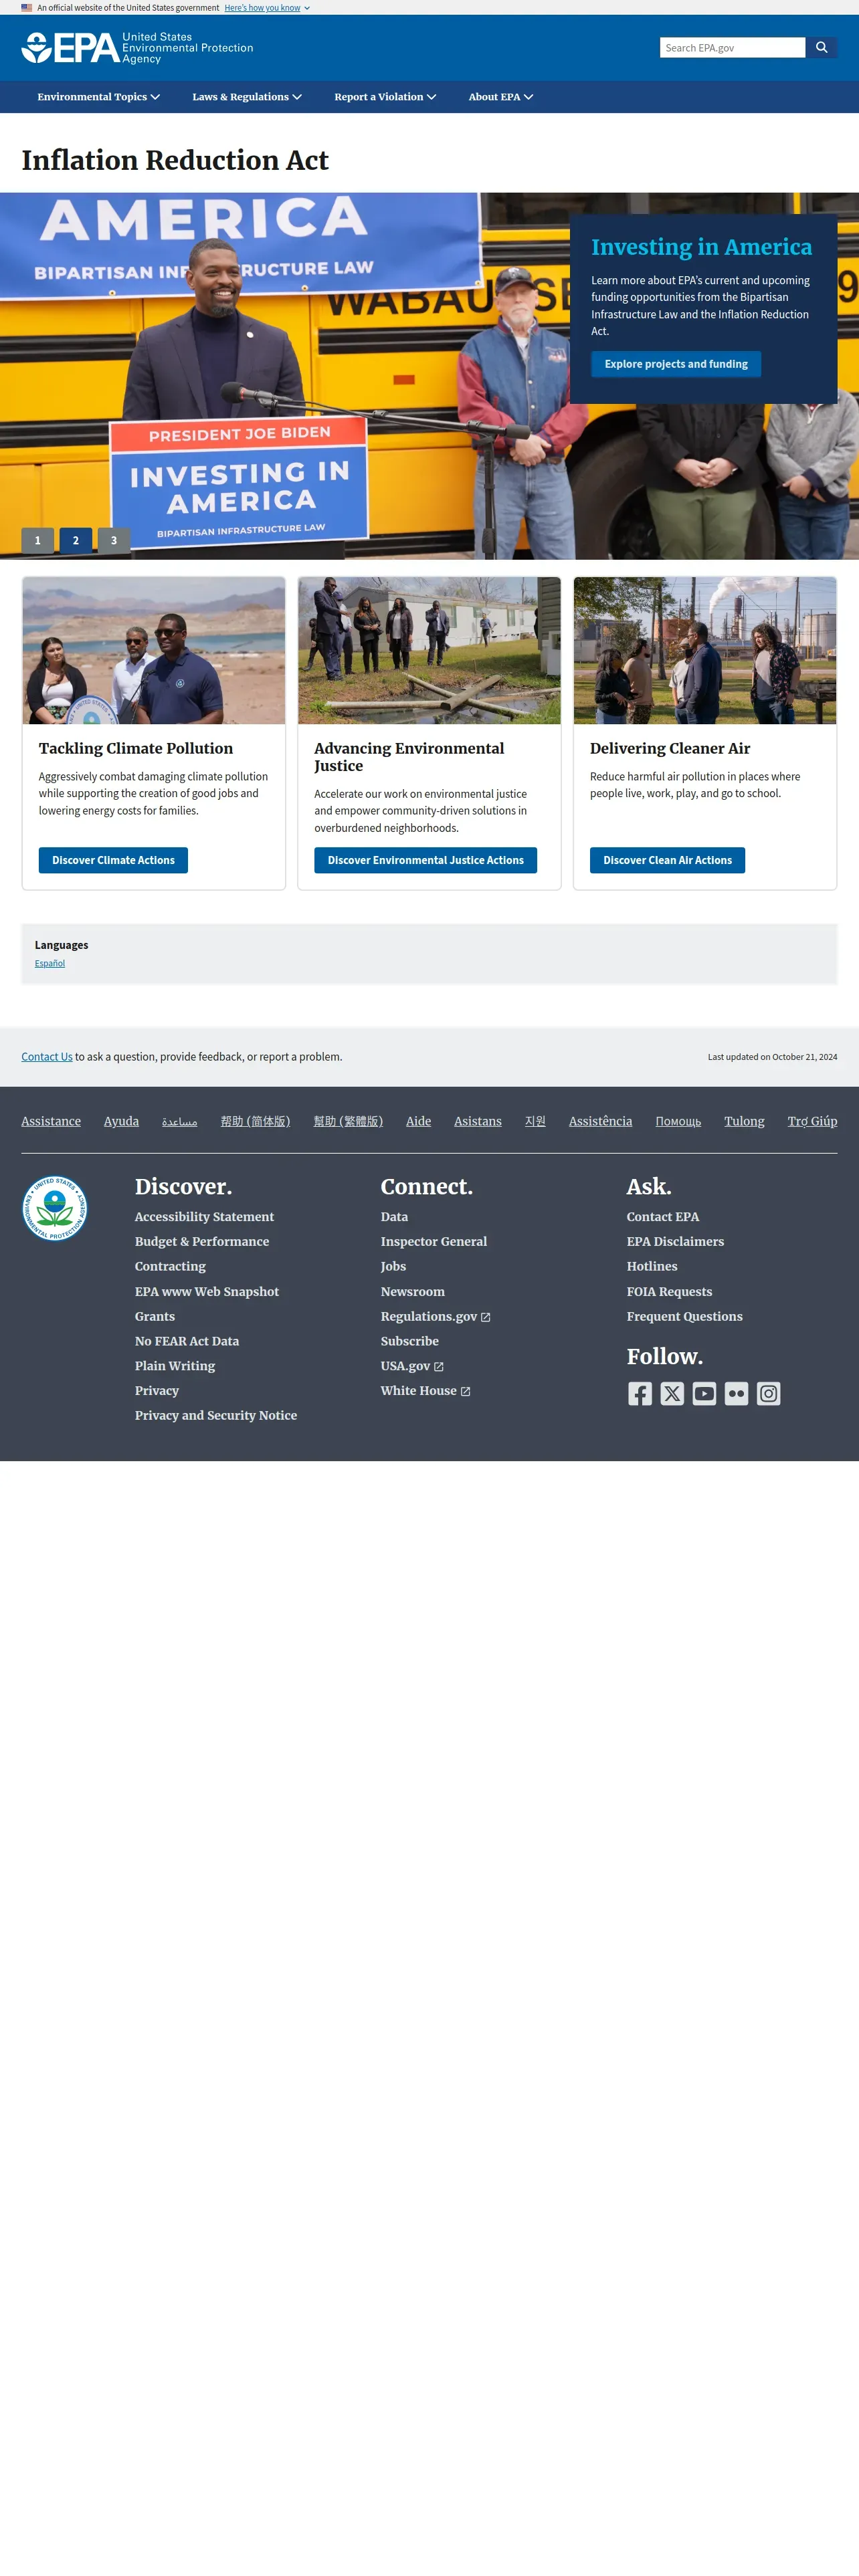
Task: Open EPA Disclaimers link
Action: pos(675,1242)
